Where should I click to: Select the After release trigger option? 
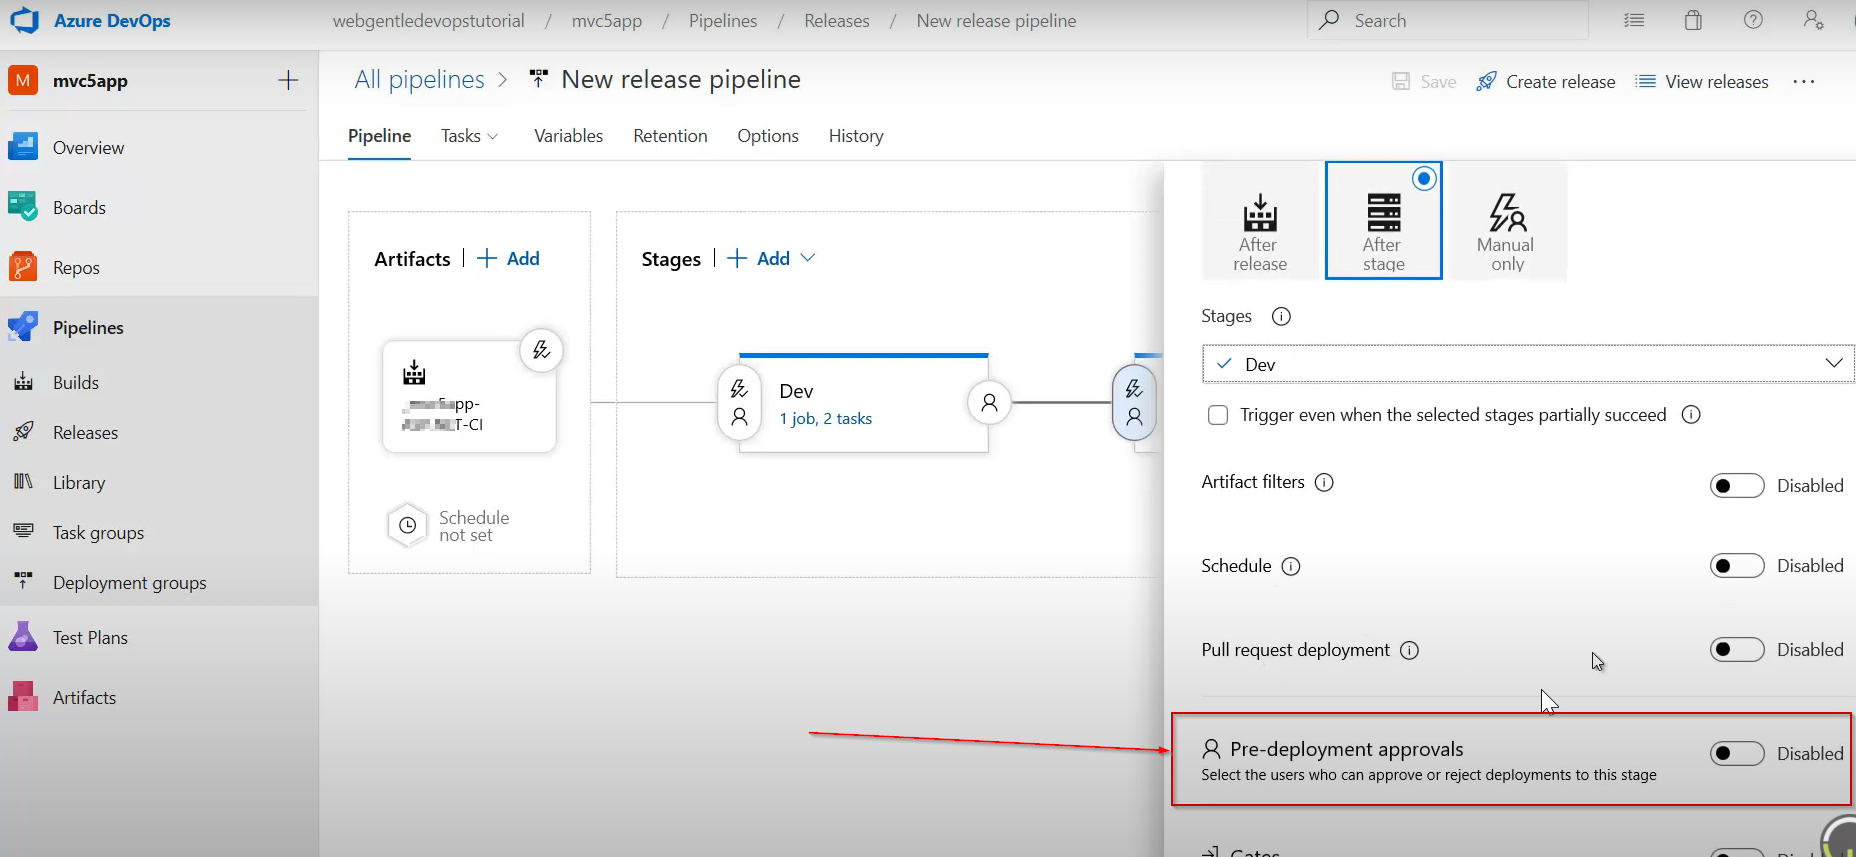[1260, 221]
